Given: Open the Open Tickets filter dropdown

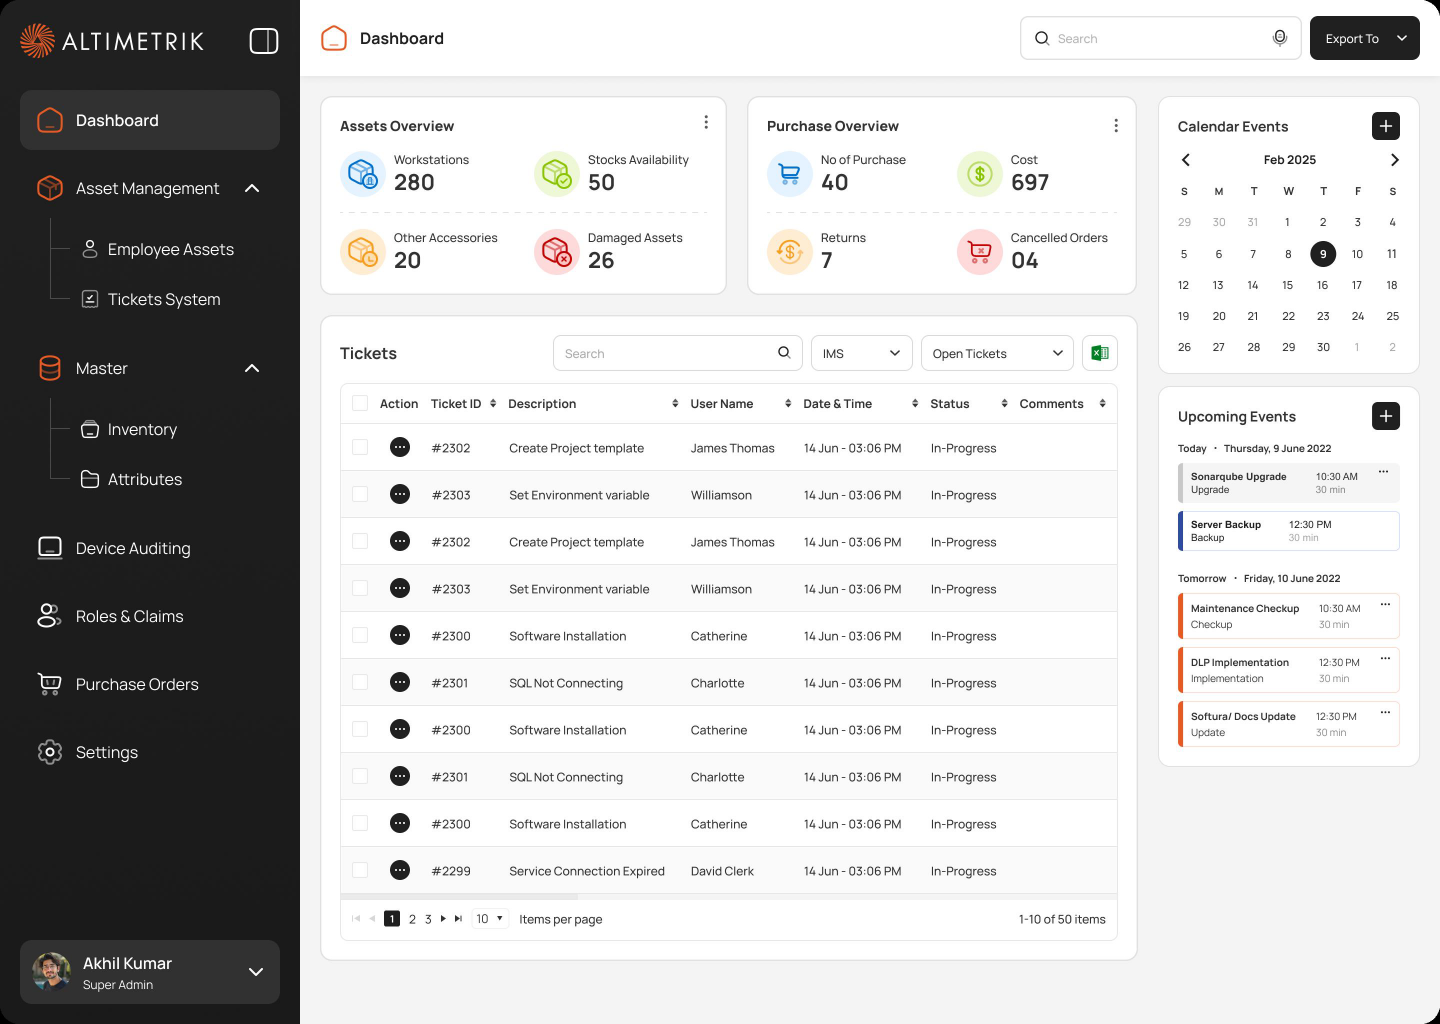Looking at the screenshot, I should pyautogui.click(x=997, y=353).
